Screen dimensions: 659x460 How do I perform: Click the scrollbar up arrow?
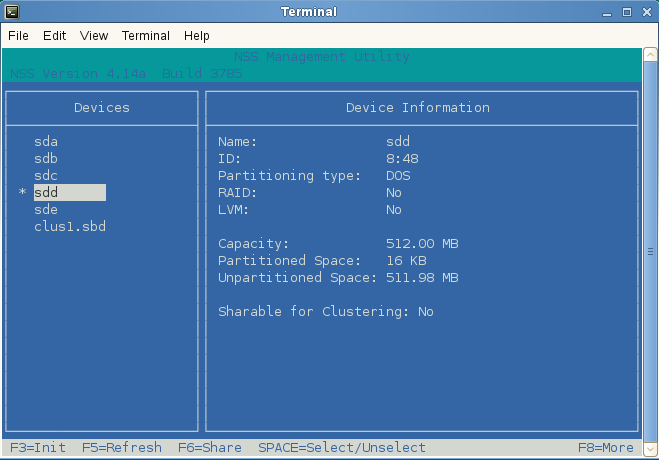[x=650, y=55]
